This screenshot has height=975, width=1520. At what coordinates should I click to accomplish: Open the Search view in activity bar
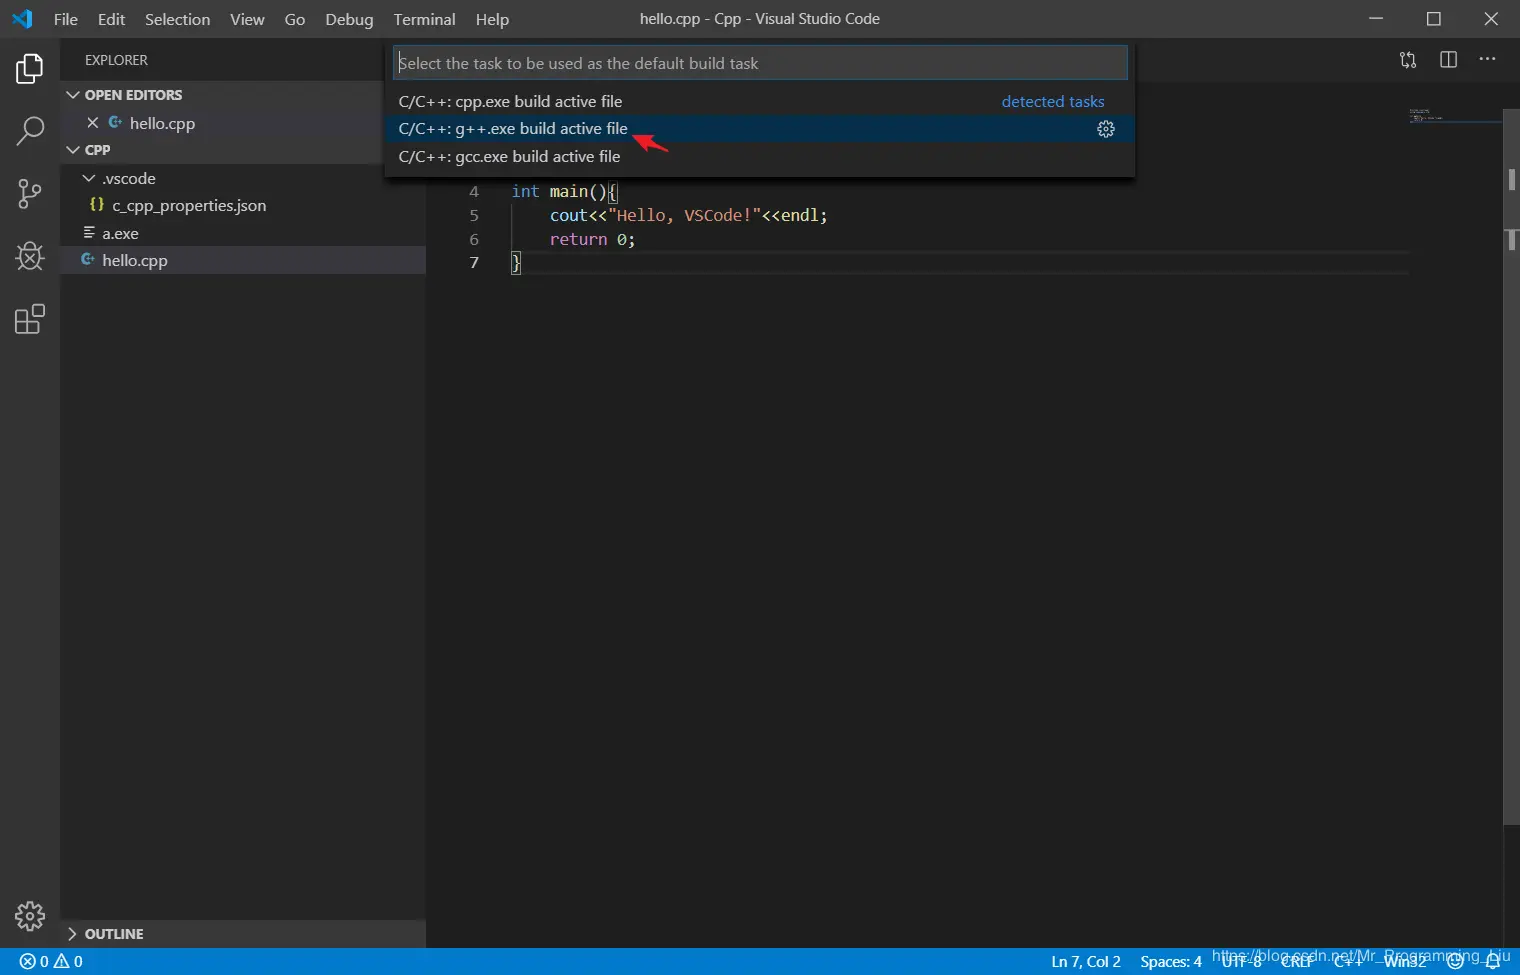click(x=30, y=131)
